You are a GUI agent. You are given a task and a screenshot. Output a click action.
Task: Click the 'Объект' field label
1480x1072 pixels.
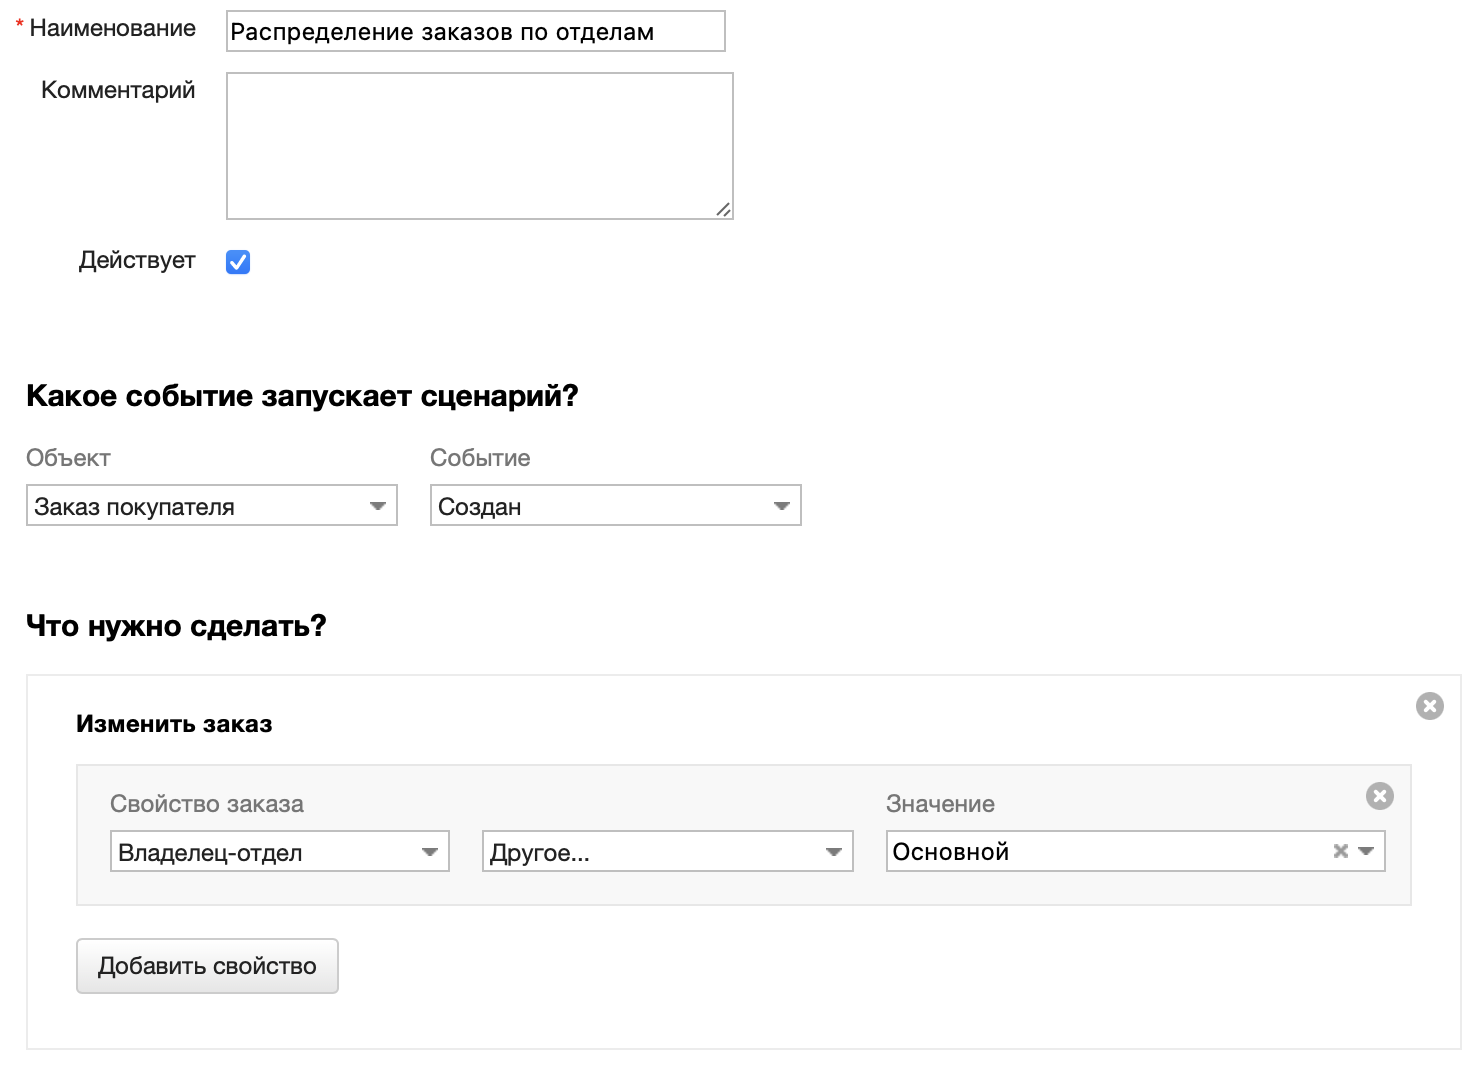coord(68,458)
